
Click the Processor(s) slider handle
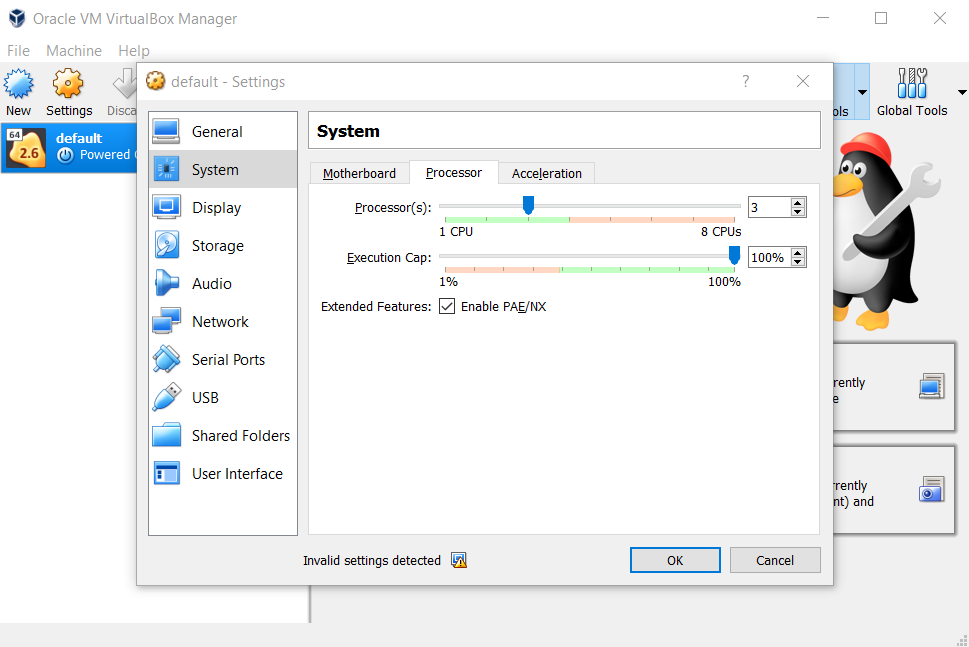[x=528, y=205]
